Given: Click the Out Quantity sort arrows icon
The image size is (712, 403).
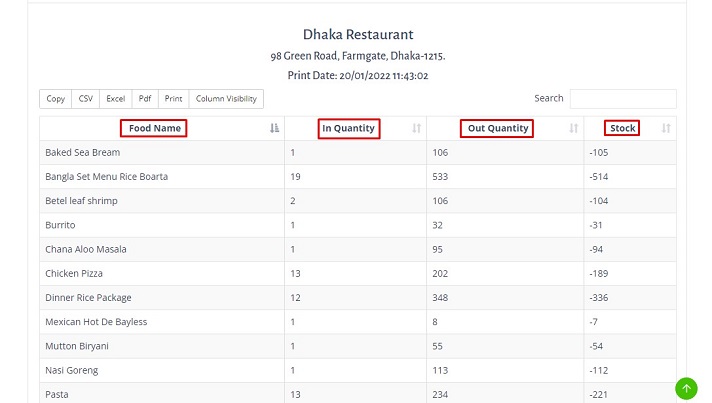Looking at the screenshot, I should tap(574, 129).
